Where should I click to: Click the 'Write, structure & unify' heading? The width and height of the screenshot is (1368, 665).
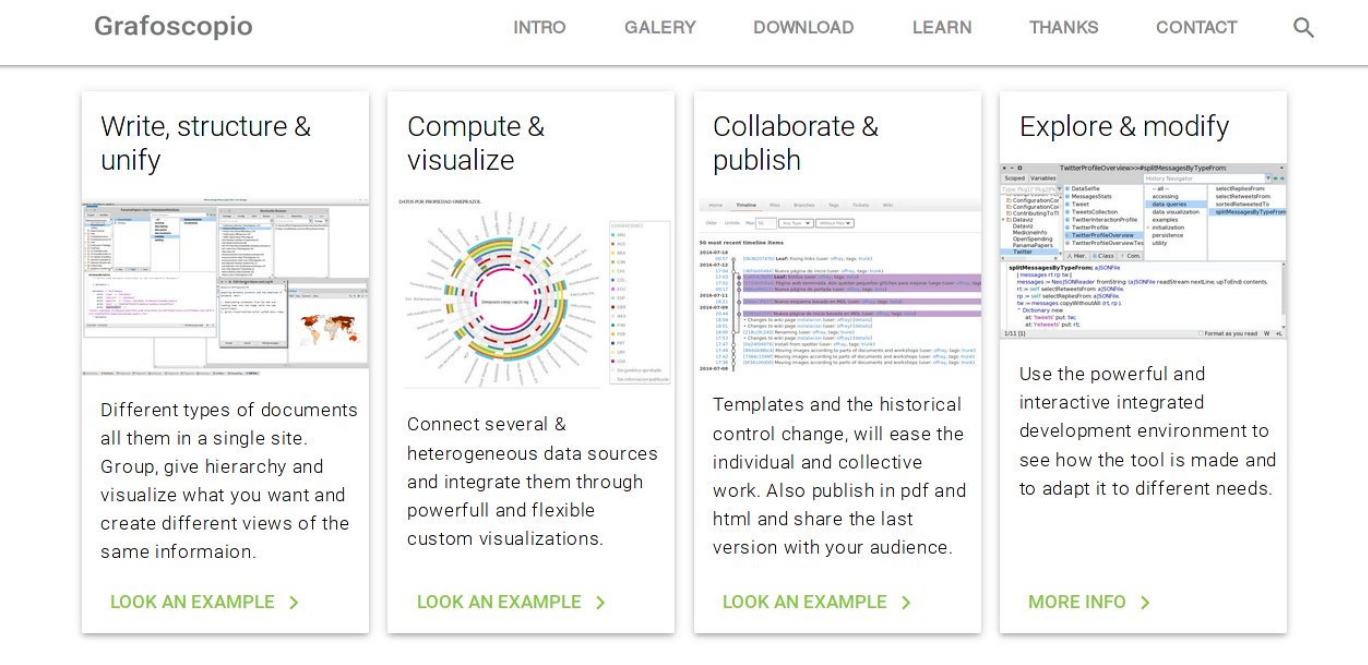point(205,143)
